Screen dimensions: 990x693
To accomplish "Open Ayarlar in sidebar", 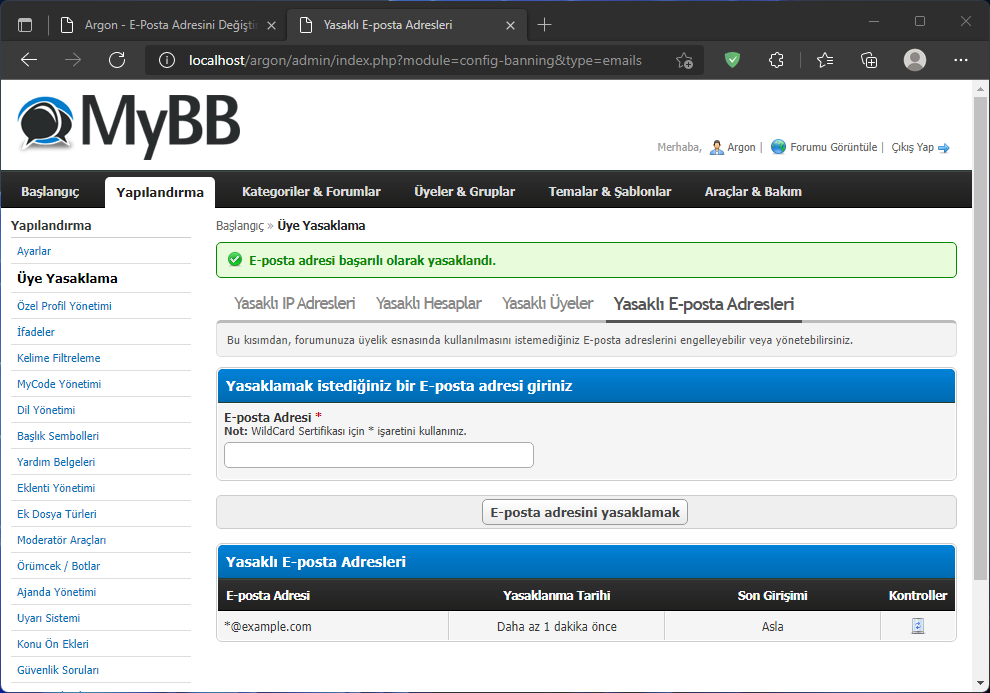I will click(34, 251).
